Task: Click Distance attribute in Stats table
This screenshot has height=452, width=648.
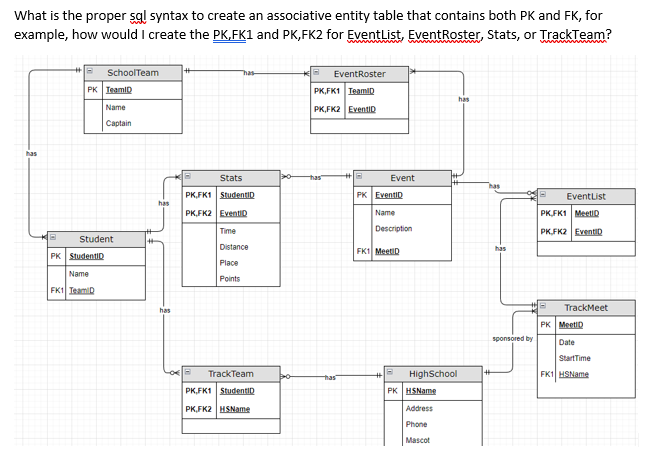Action: [234, 247]
